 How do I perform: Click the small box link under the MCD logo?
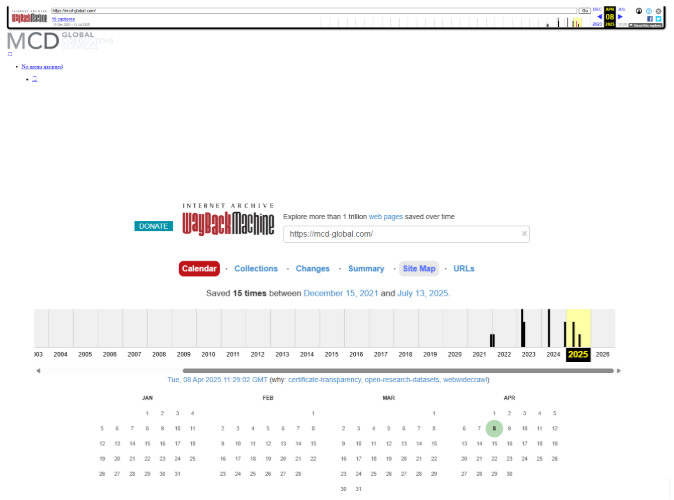10,54
